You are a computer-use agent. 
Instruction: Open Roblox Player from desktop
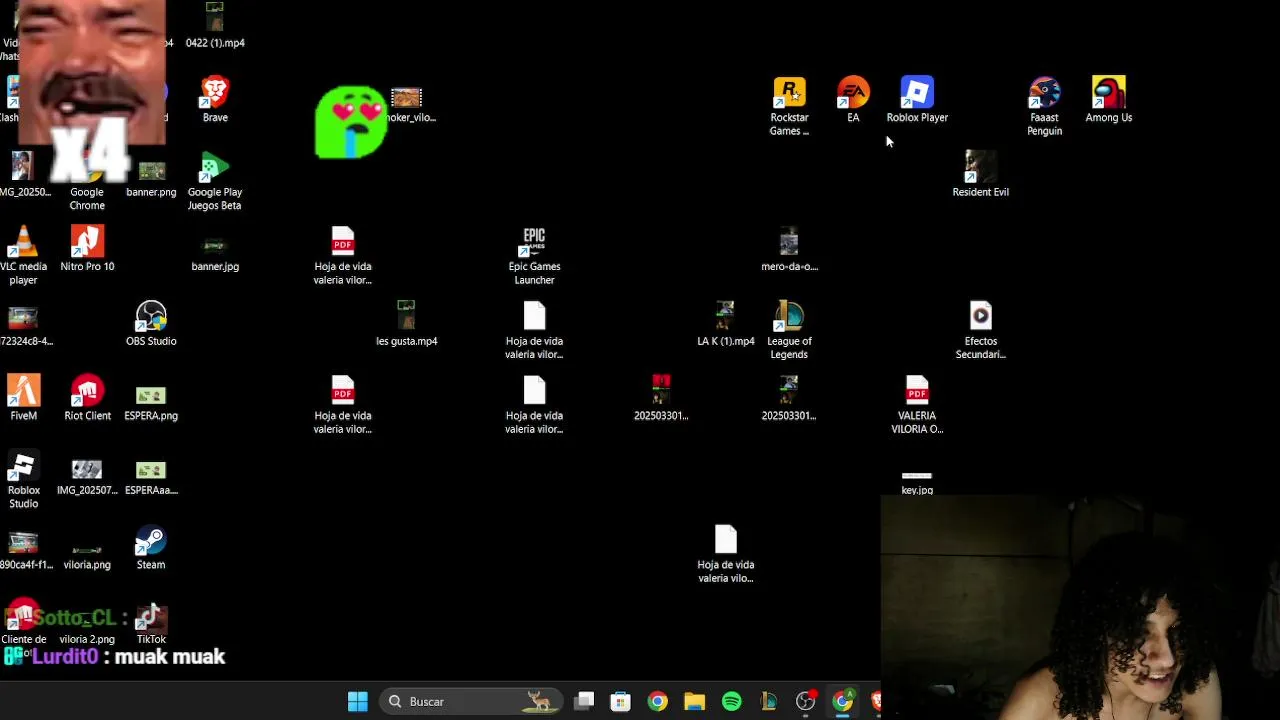[x=917, y=100]
